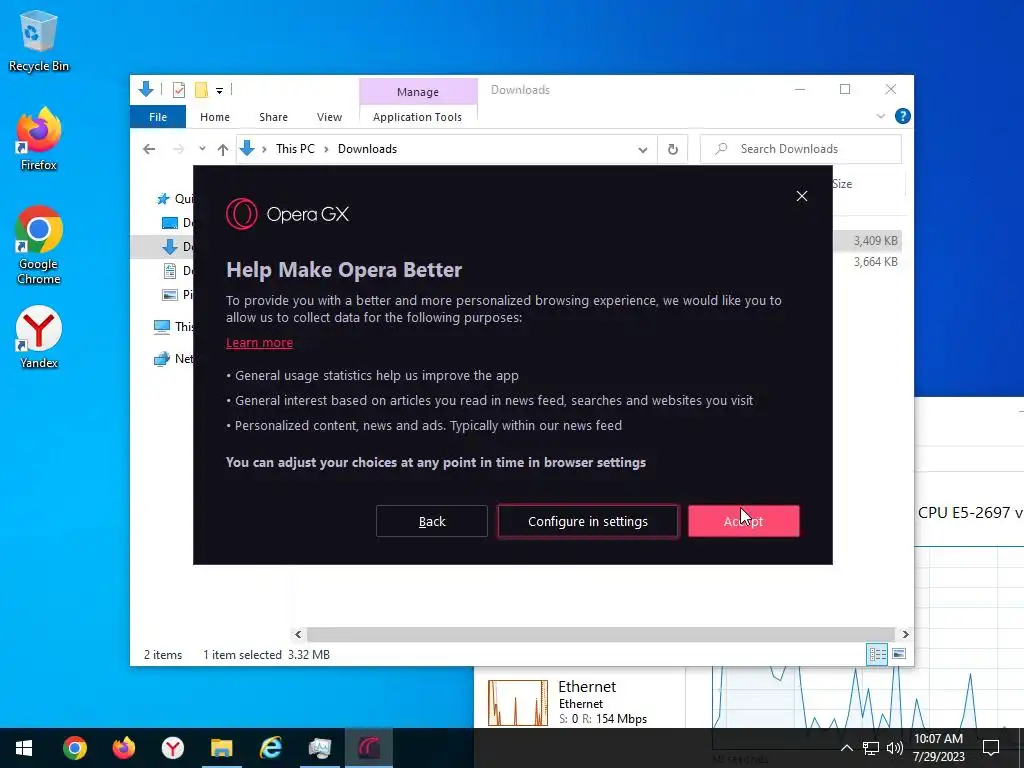Open the network tray icon
1024x768 pixels.
point(871,748)
